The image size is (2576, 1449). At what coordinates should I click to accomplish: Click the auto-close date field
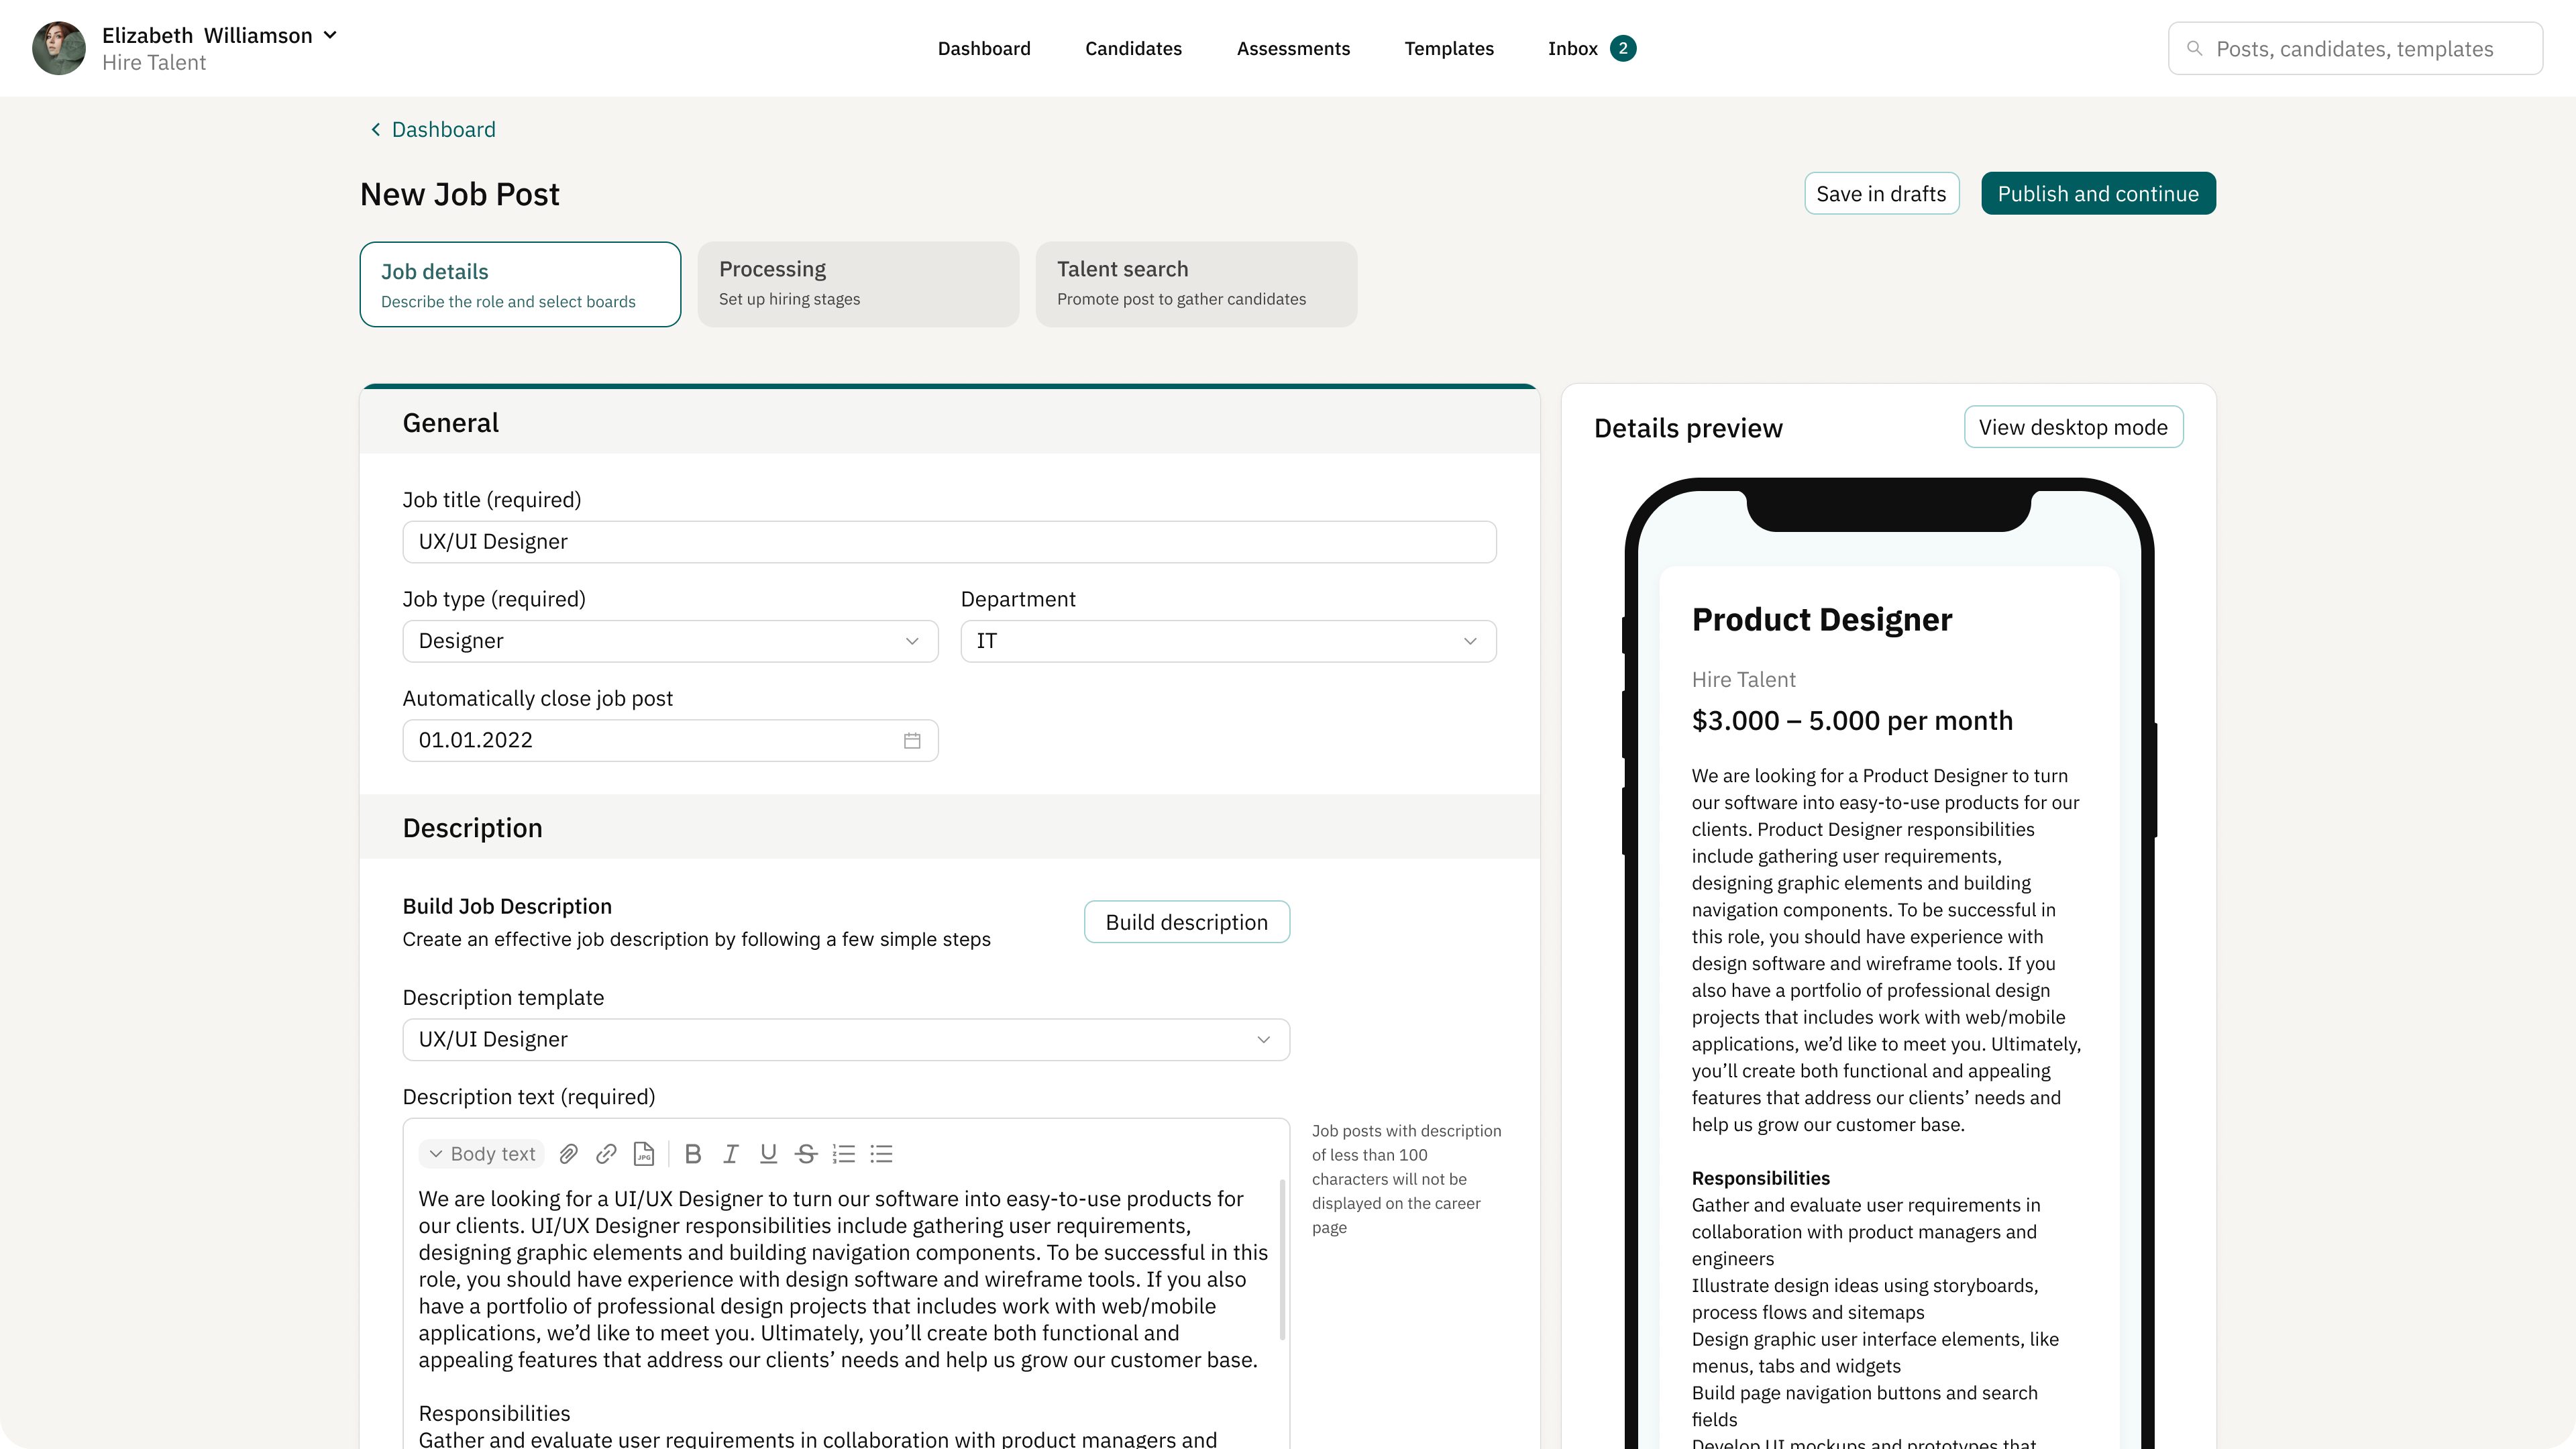(x=670, y=741)
